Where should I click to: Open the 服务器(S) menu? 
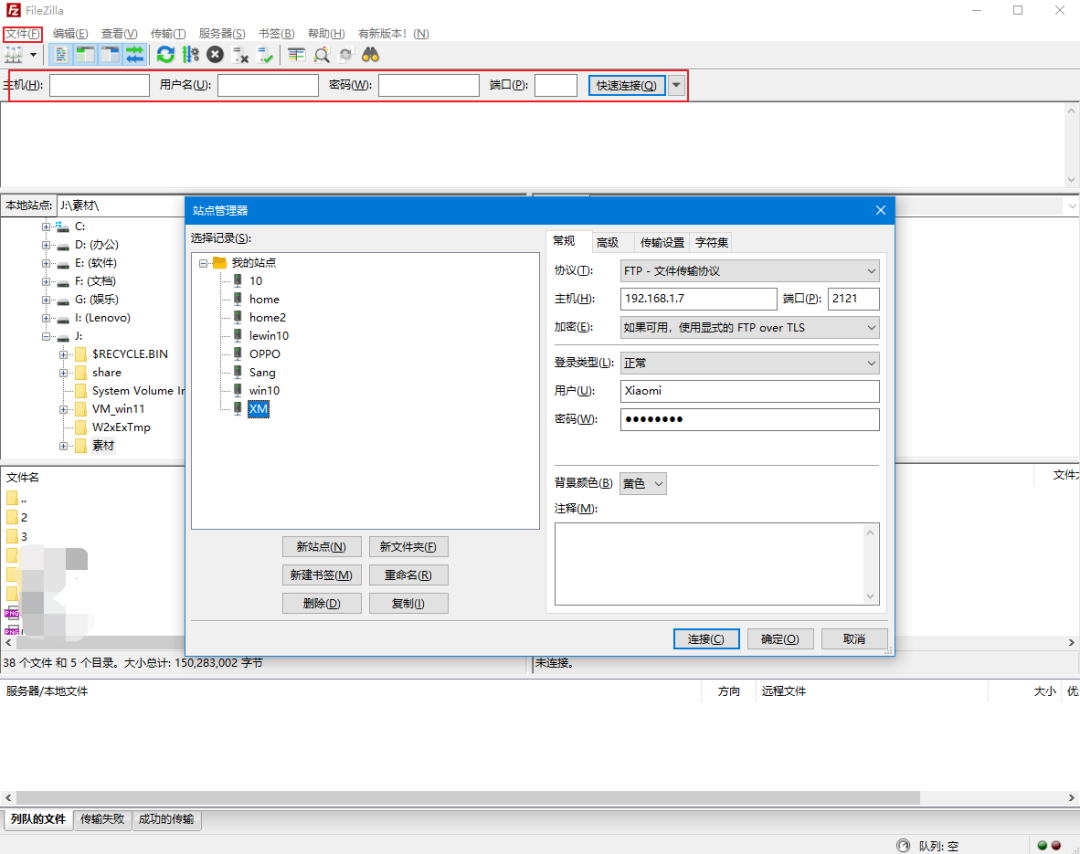pyautogui.click(x=222, y=34)
